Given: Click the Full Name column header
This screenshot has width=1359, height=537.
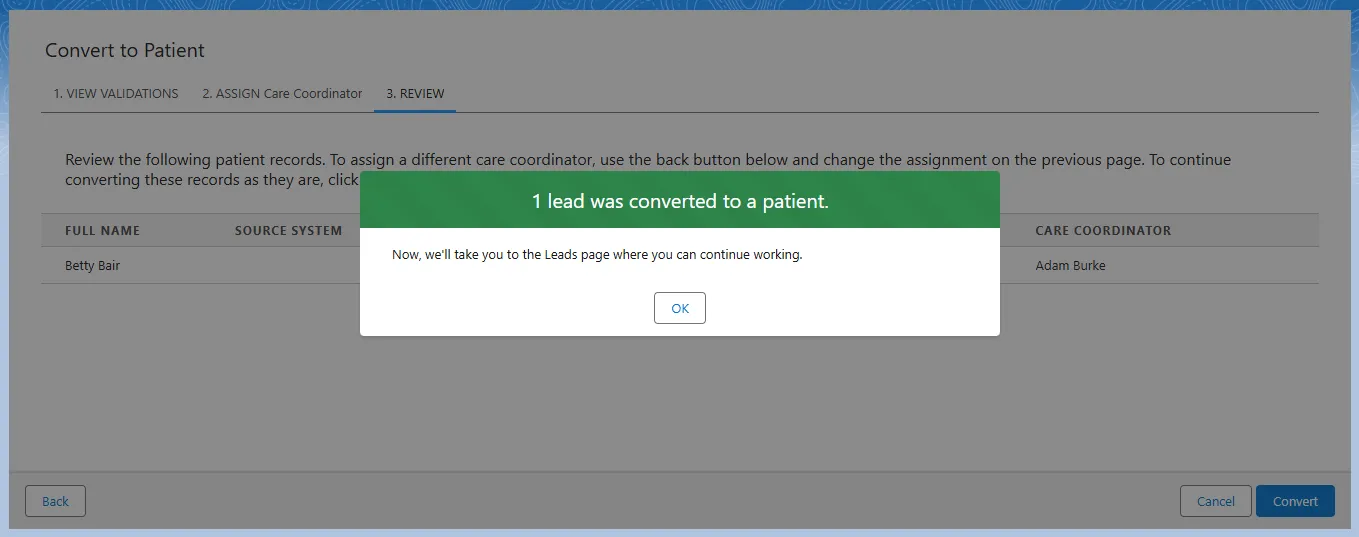Looking at the screenshot, I should coord(102,230).
